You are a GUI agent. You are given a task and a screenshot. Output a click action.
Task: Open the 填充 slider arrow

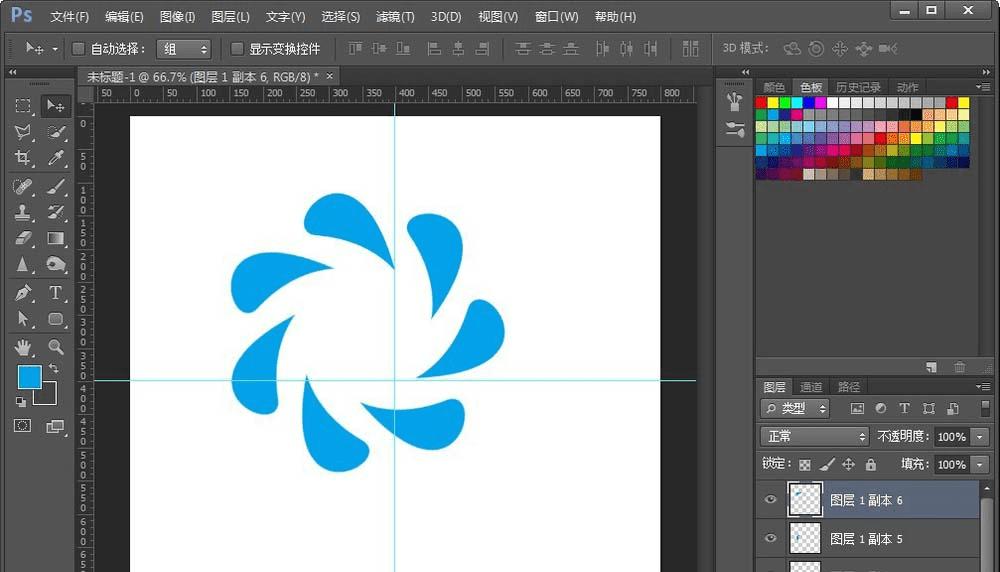click(x=980, y=465)
